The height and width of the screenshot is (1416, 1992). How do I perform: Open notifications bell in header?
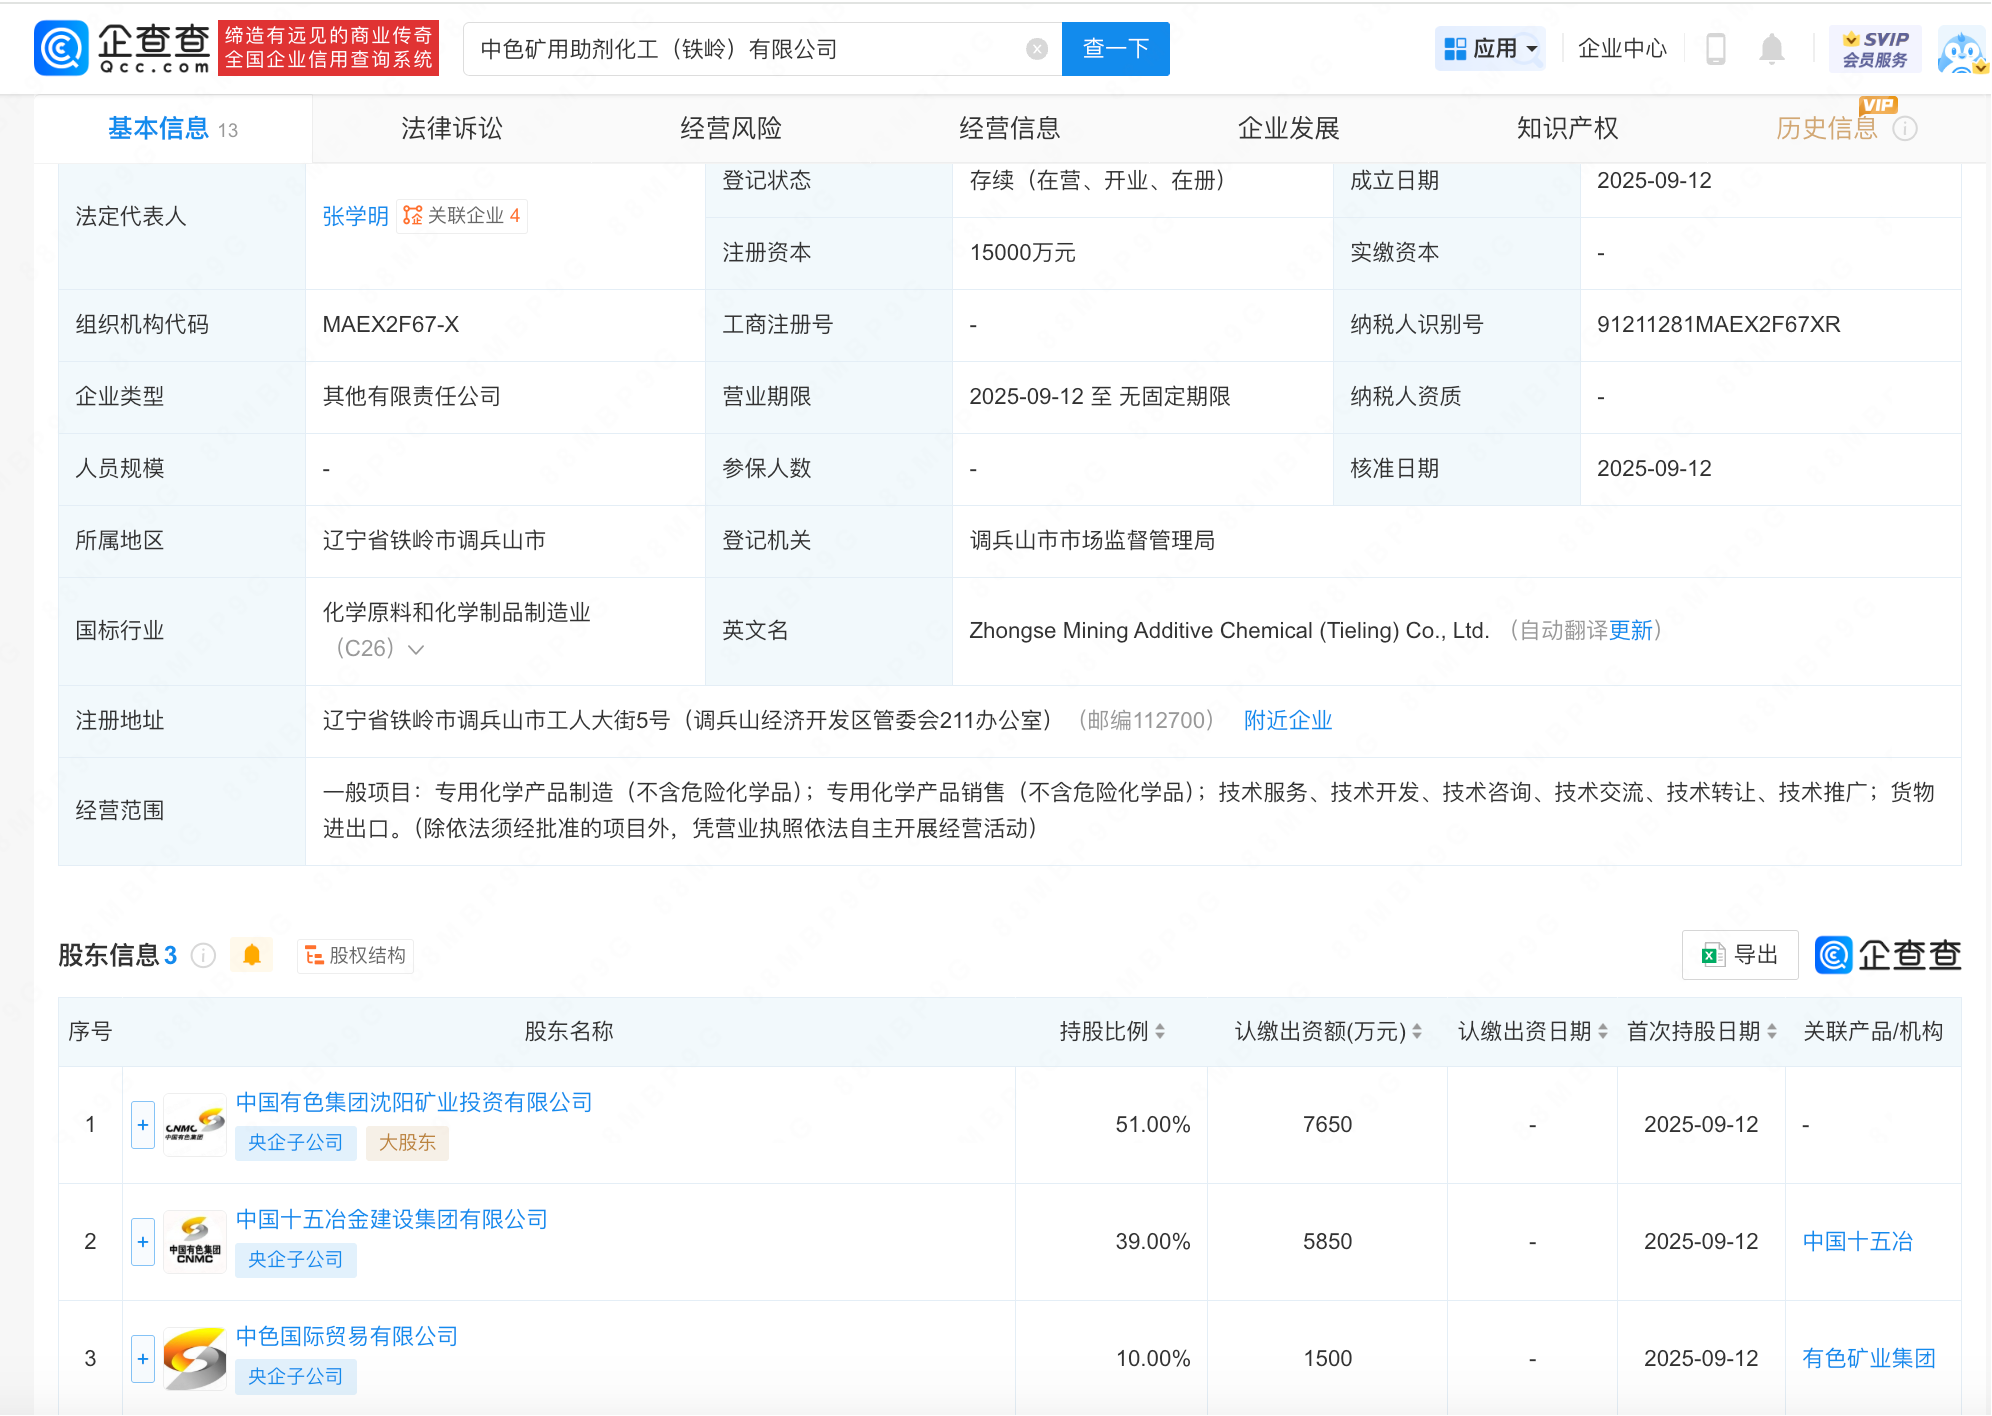(x=1771, y=49)
